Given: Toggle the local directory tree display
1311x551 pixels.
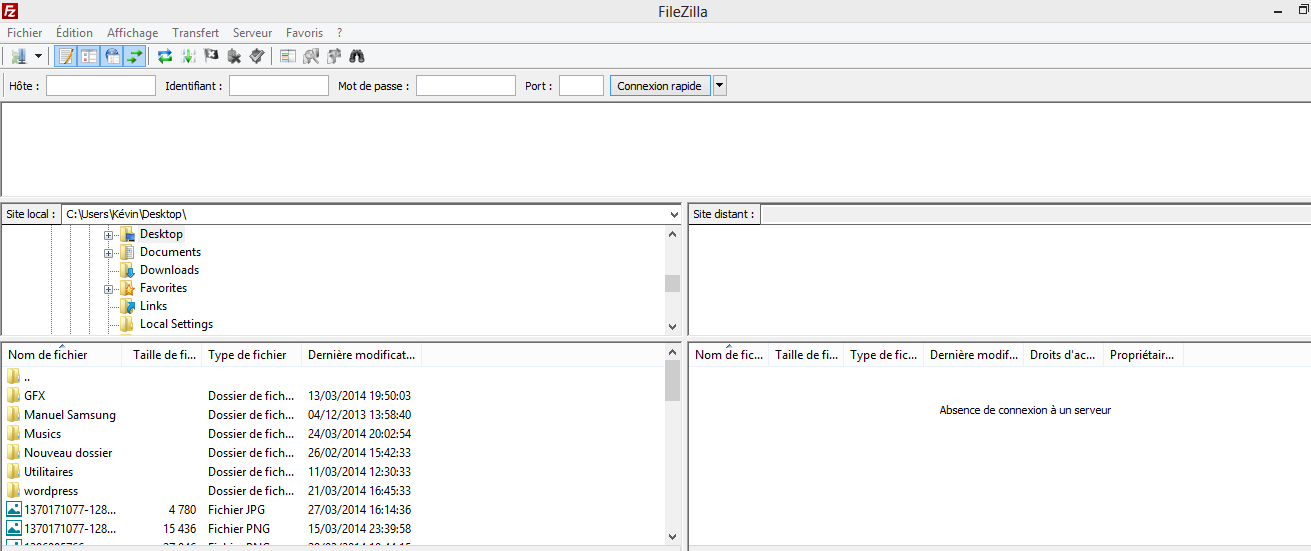Looking at the screenshot, I should click(x=89, y=56).
